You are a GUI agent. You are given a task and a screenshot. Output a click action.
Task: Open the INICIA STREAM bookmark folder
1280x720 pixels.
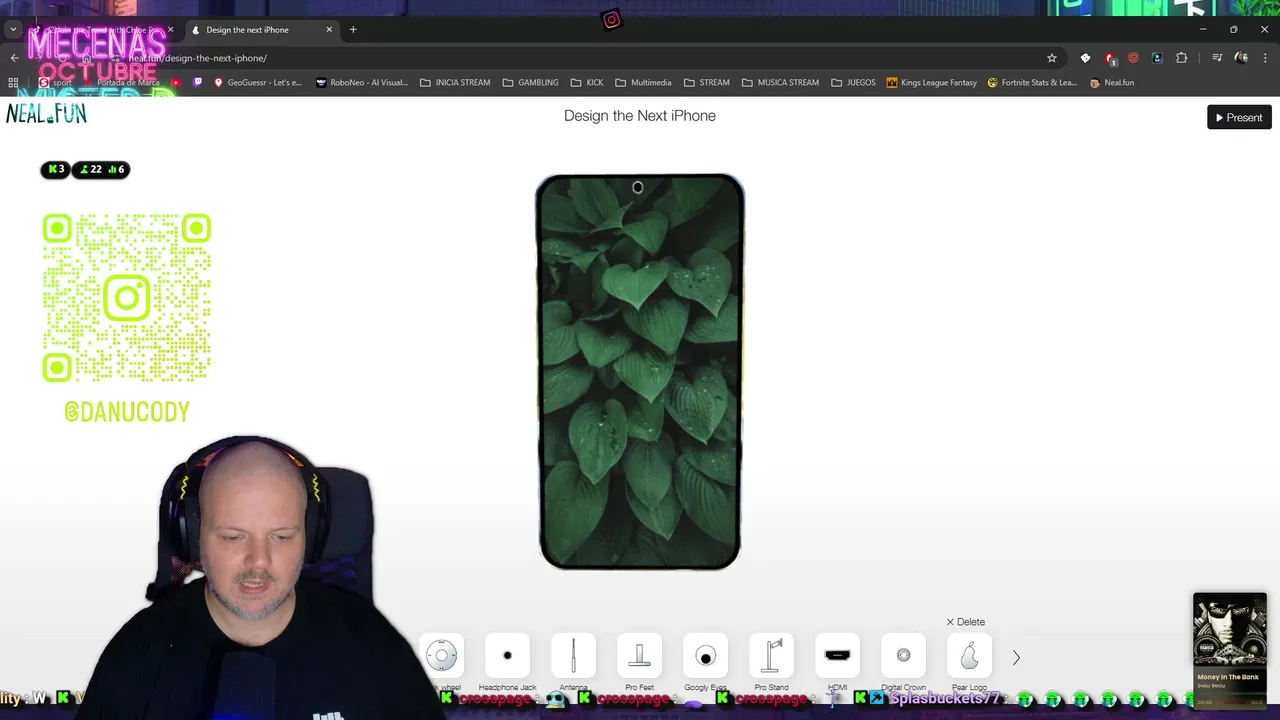point(455,82)
